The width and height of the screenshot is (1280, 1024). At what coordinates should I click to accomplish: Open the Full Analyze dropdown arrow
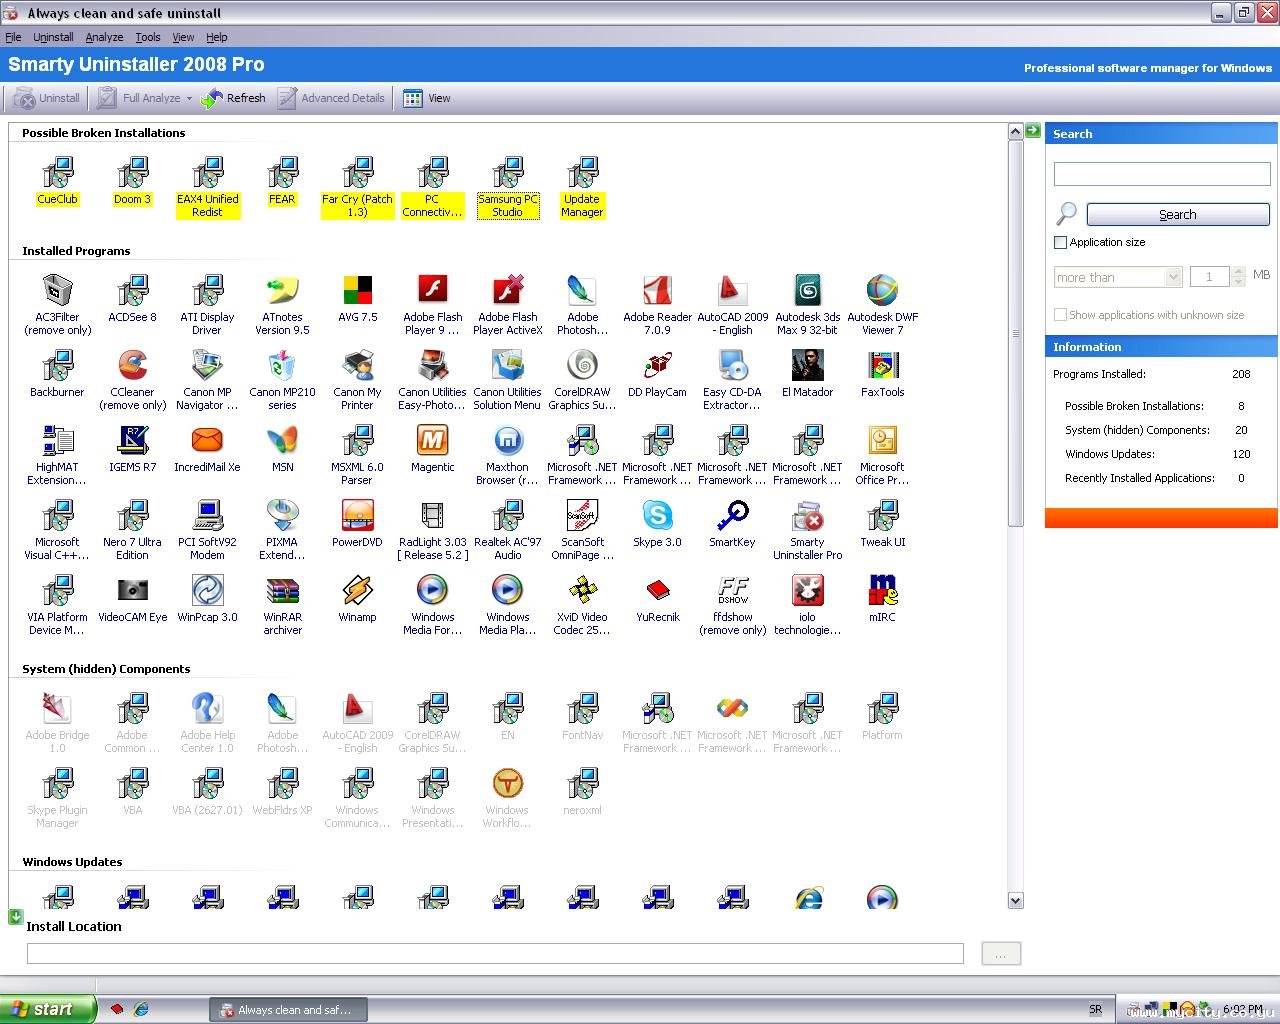click(x=189, y=98)
